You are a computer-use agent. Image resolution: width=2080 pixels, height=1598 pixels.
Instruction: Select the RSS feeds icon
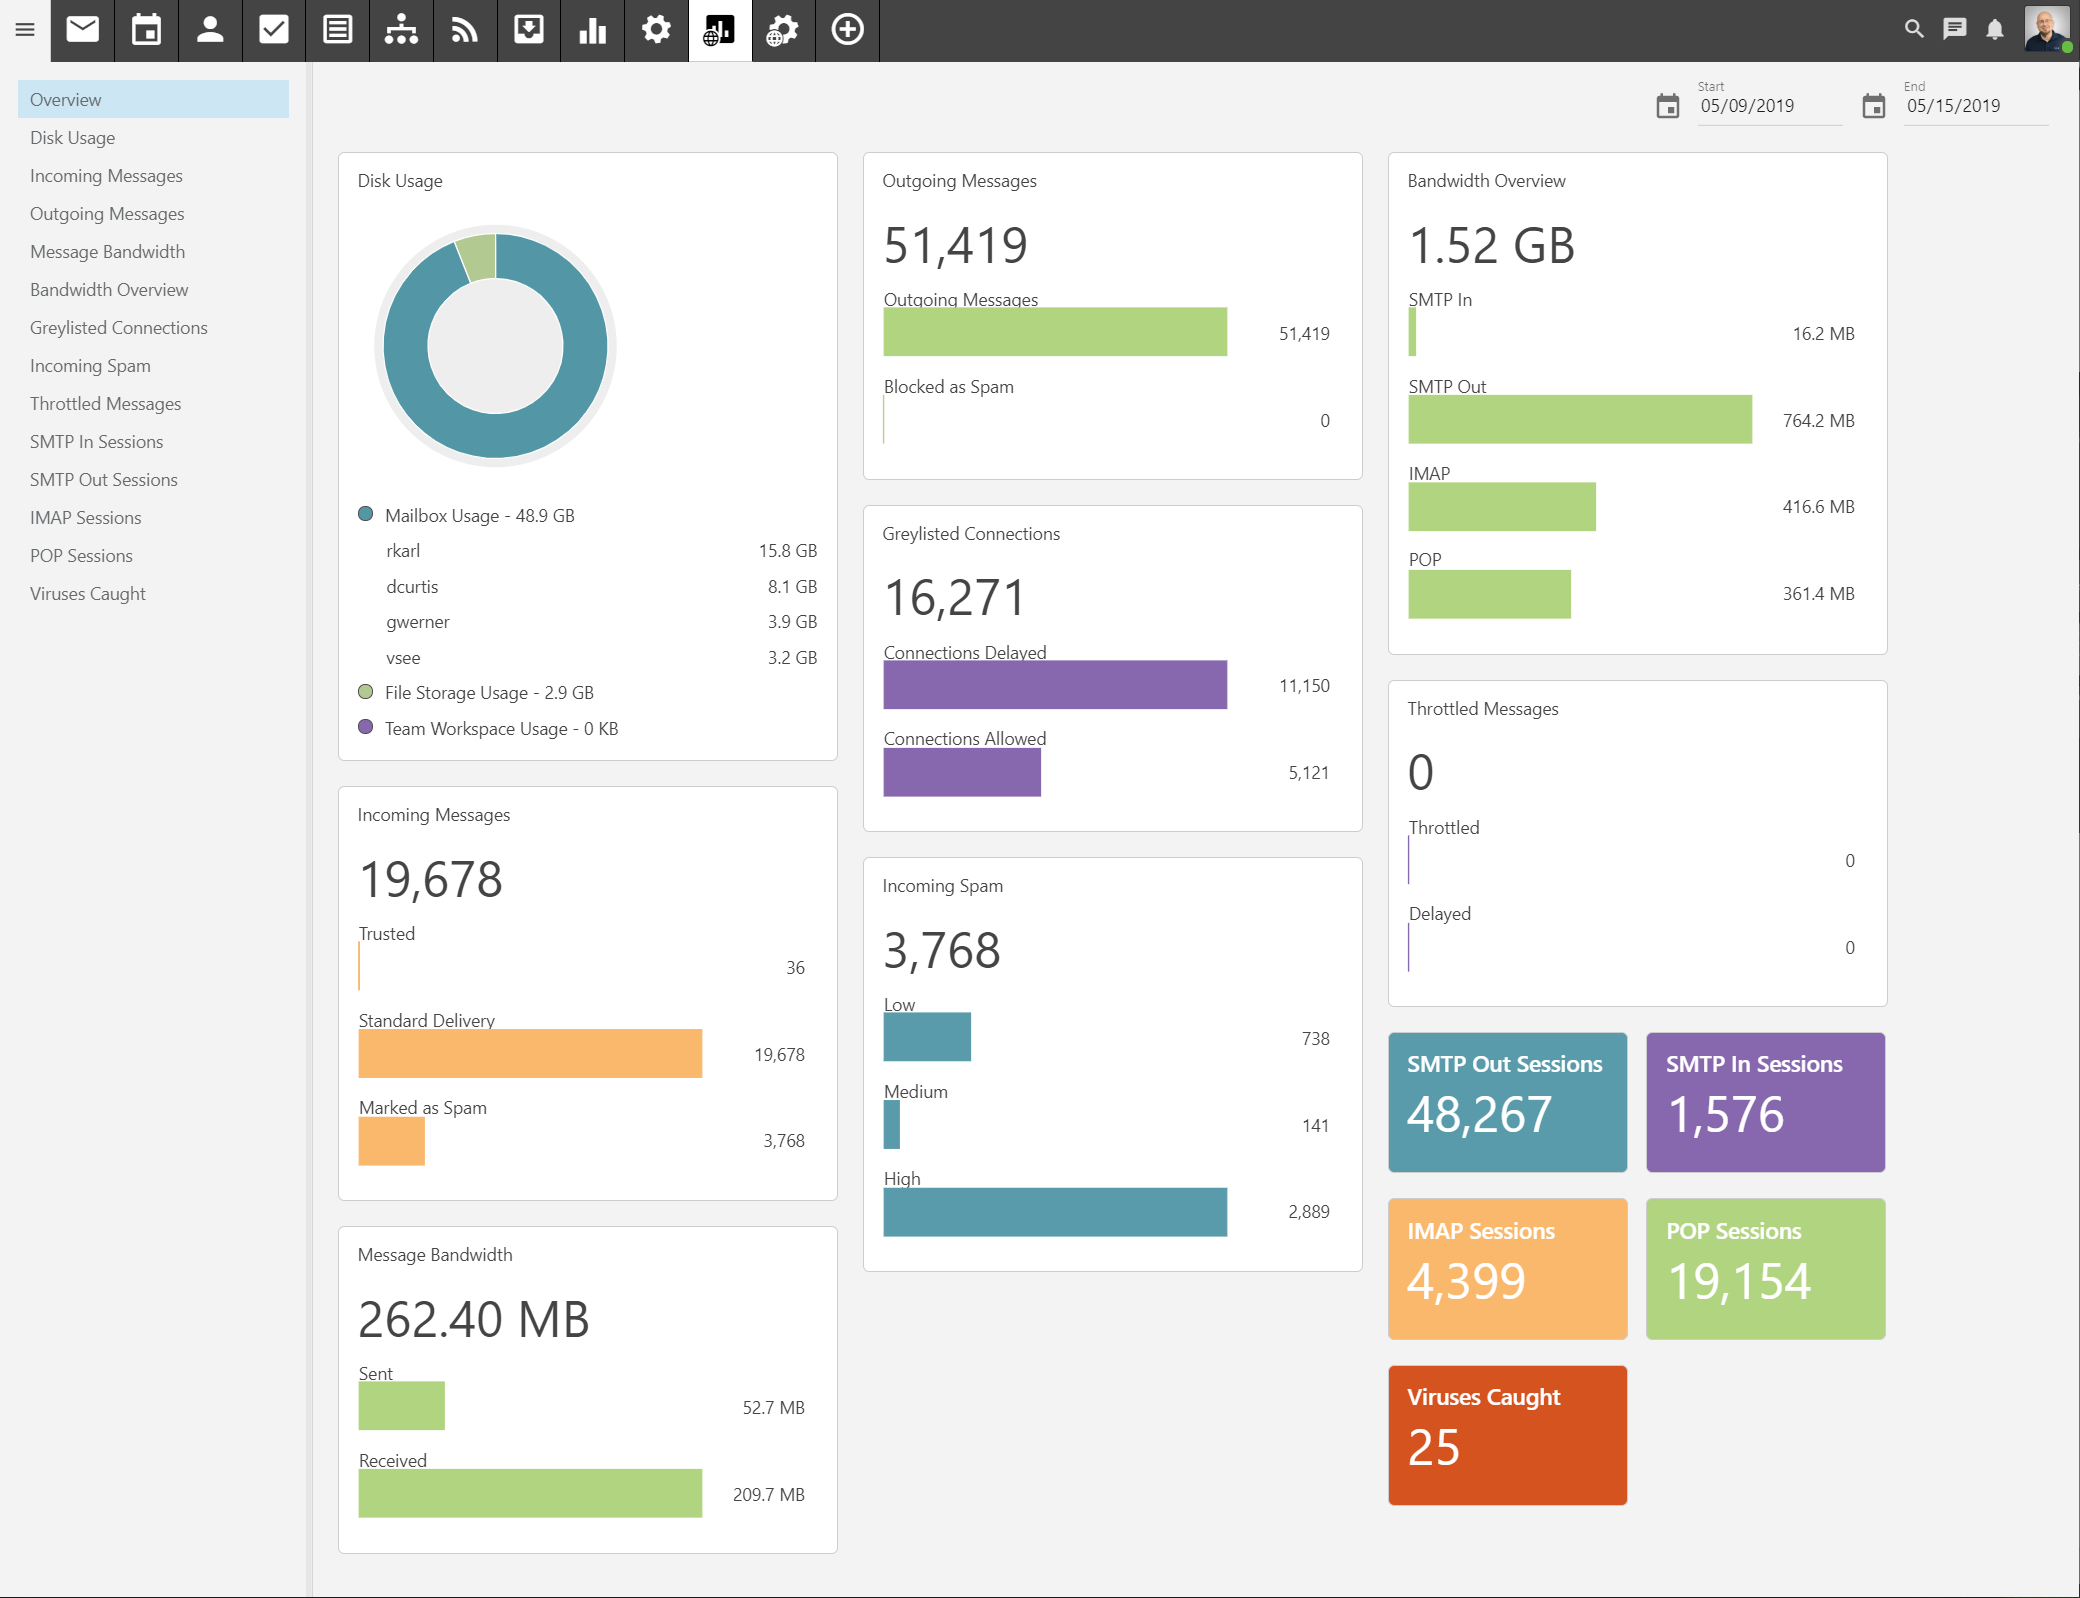[x=464, y=30]
